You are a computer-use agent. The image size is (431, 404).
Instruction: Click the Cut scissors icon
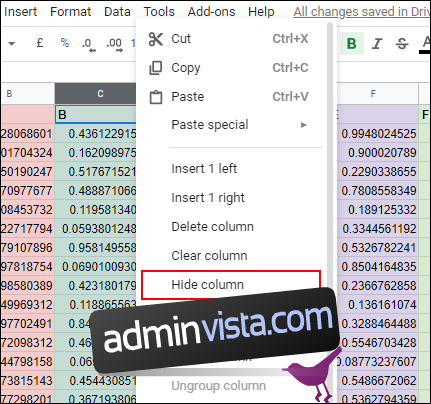(x=156, y=39)
